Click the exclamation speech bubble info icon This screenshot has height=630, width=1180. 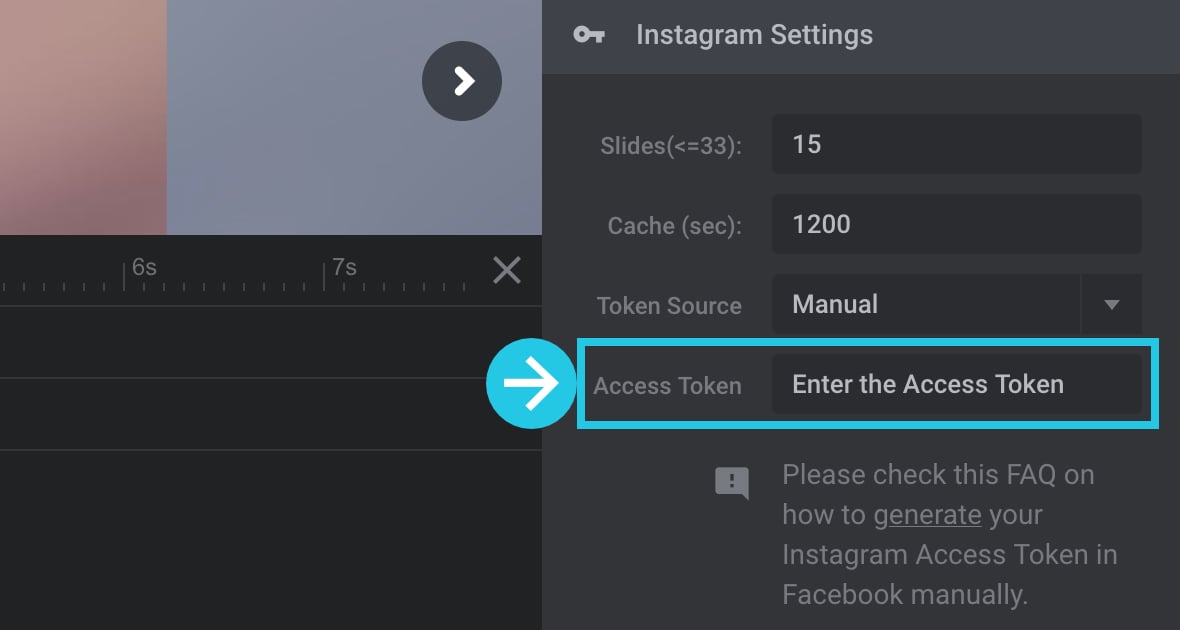pyautogui.click(x=731, y=482)
